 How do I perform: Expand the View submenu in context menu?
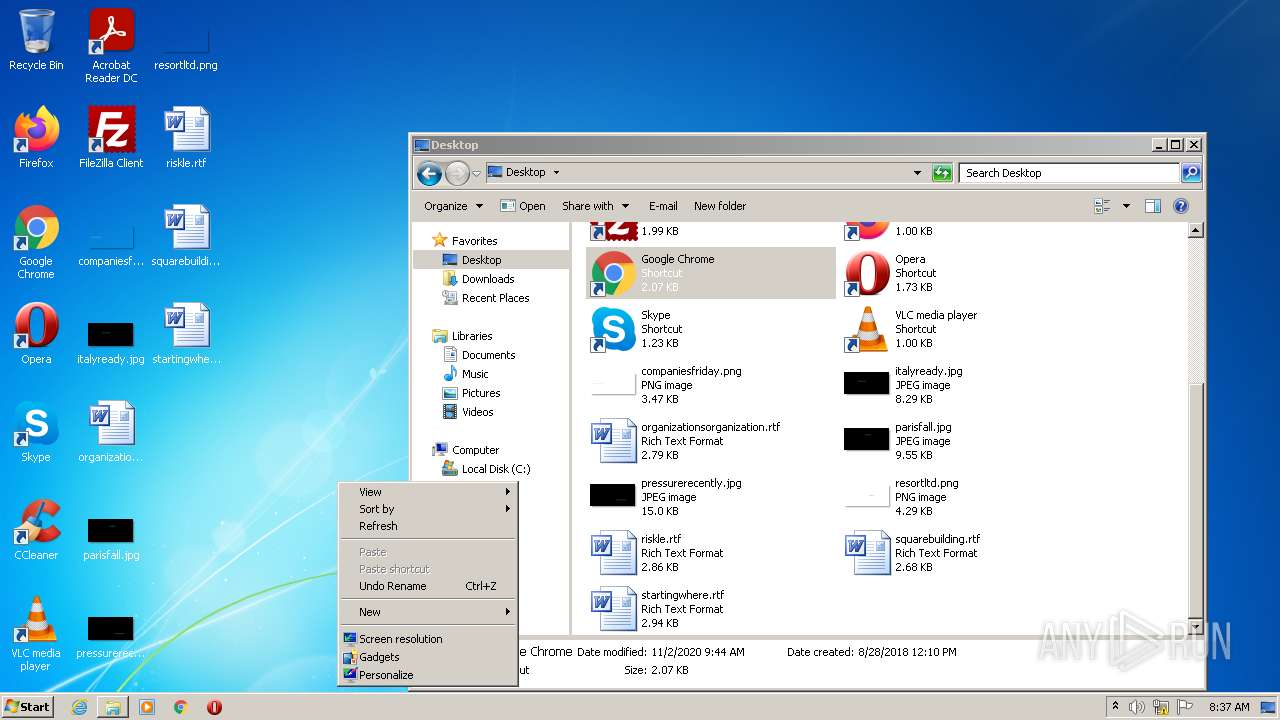pyautogui.click(x=428, y=492)
